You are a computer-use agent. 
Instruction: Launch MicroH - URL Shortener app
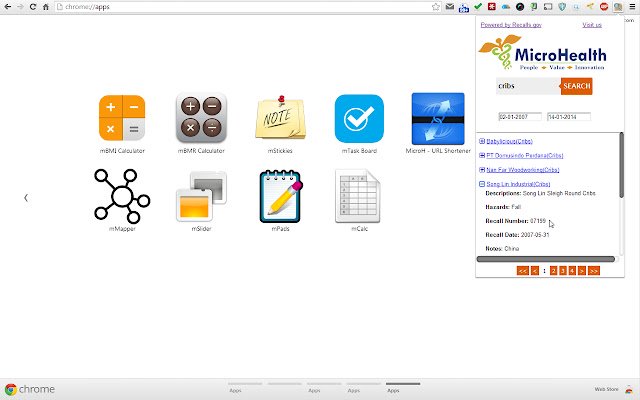pyautogui.click(x=438, y=119)
